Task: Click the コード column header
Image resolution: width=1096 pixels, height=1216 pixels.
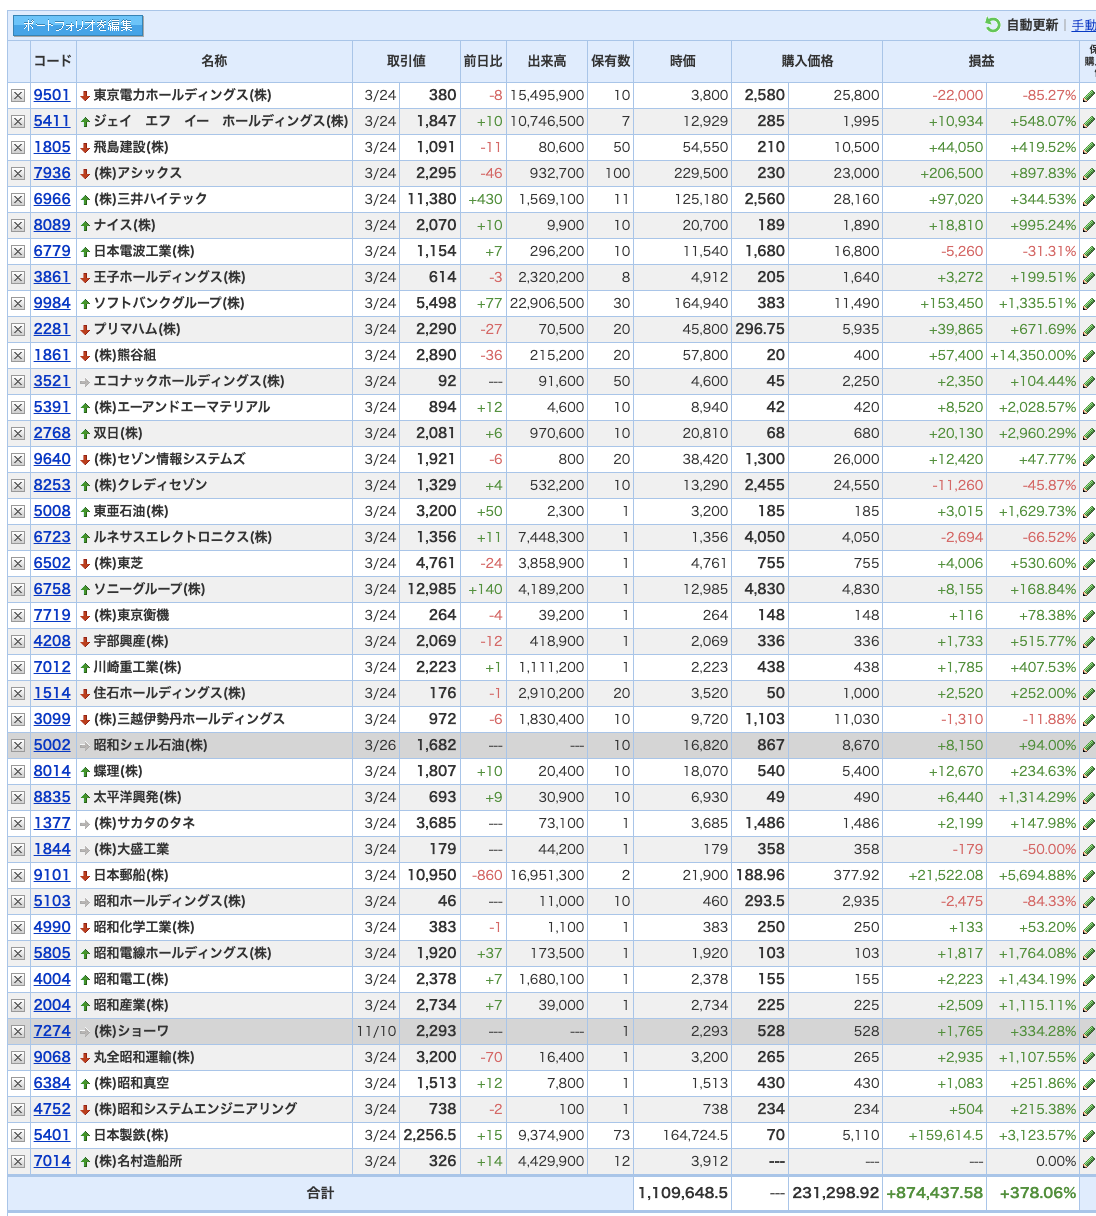Action: click(x=53, y=61)
